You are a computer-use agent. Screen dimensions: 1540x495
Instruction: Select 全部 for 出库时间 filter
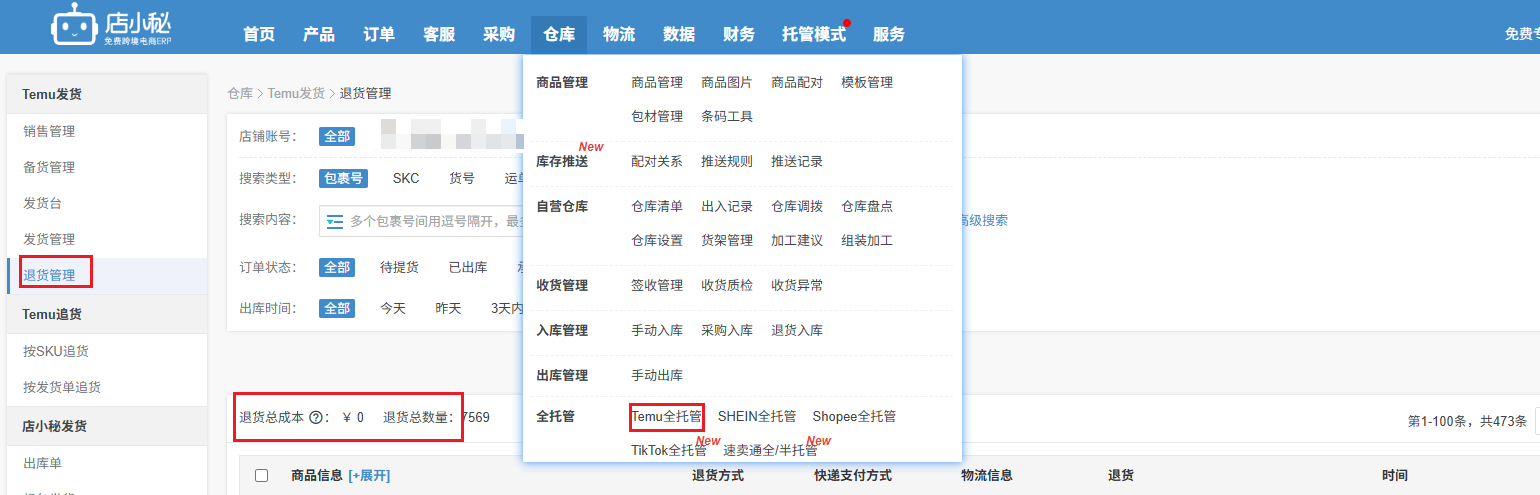click(x=337, y=308)
